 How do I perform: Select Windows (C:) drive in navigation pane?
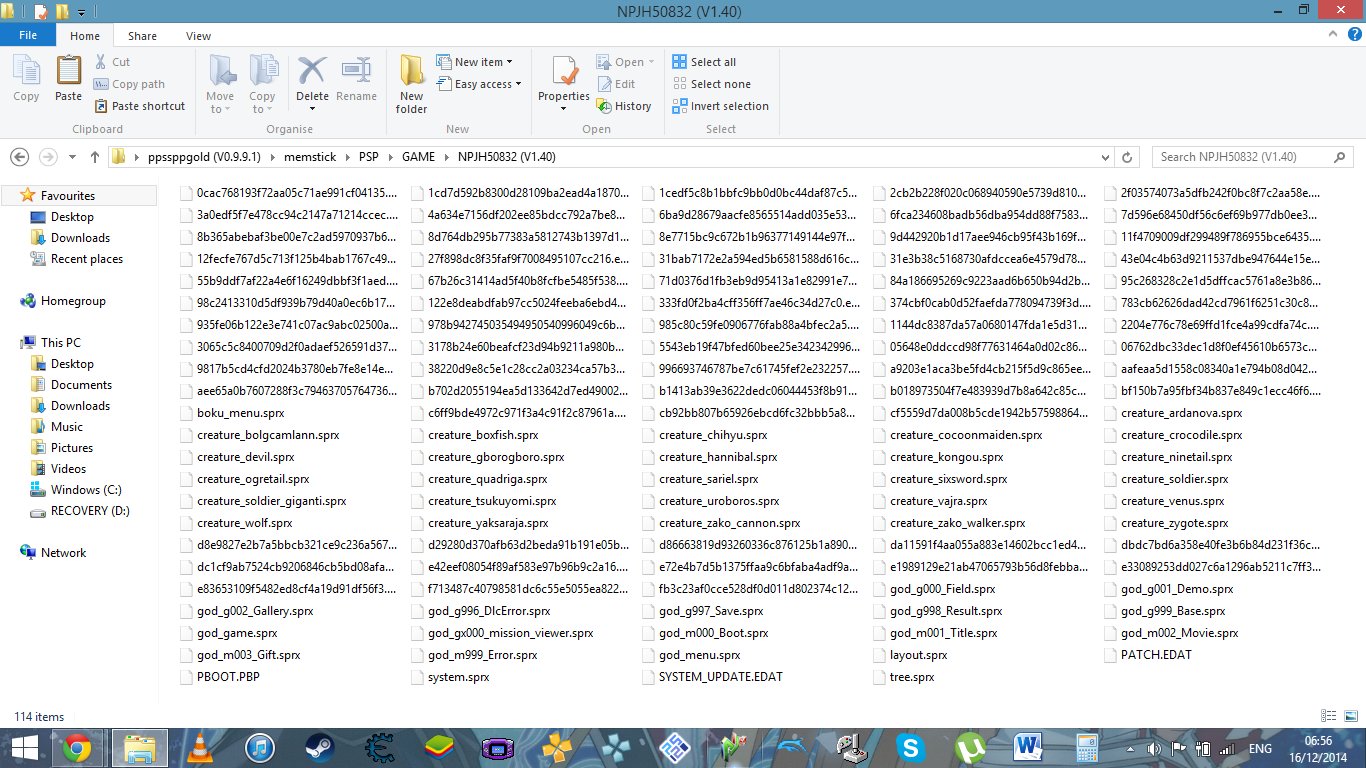tap(86, 490)
